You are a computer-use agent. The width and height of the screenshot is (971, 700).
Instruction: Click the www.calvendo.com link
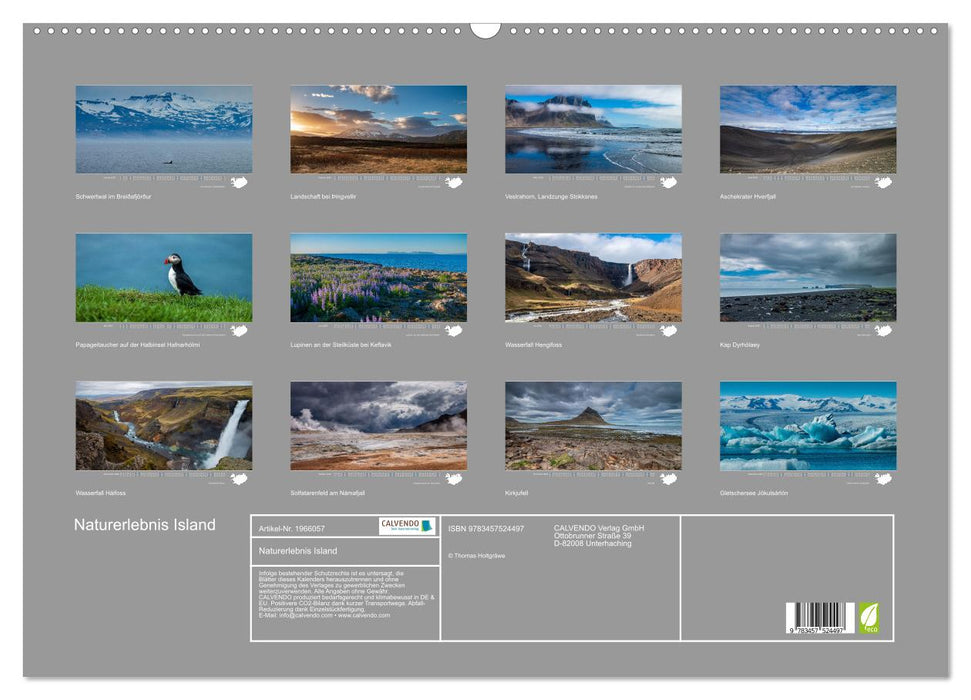[x=362, y=614]
